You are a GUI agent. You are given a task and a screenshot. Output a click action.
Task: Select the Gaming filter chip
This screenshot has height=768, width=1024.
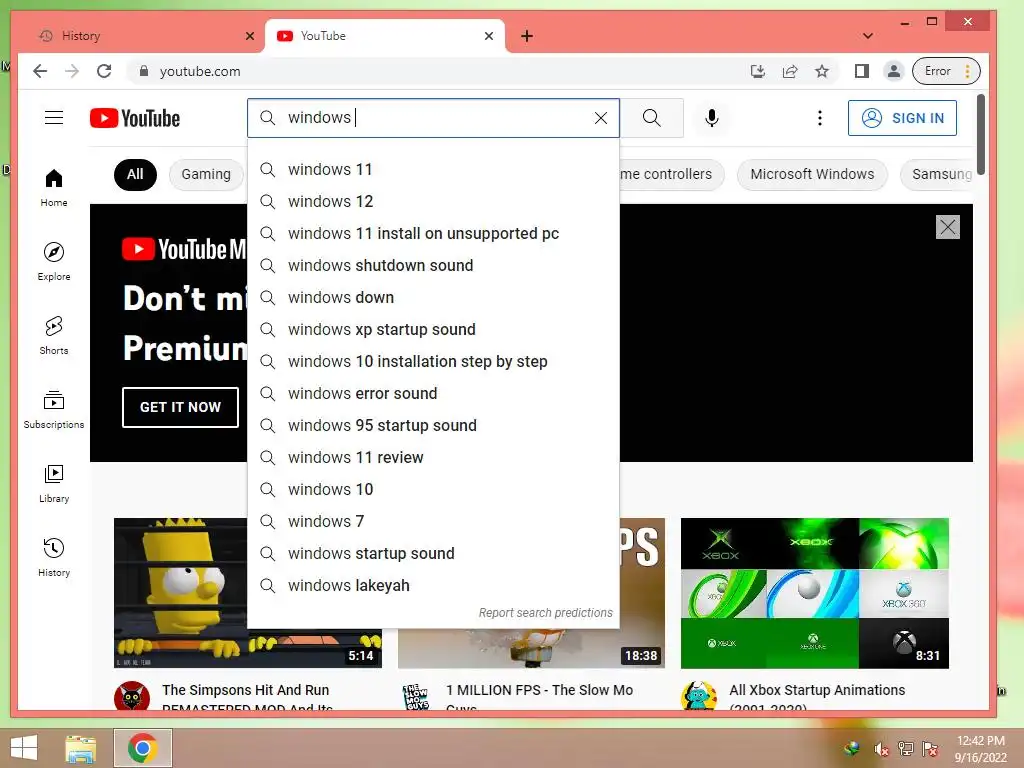pyautogui.click(x=206, y=174)
